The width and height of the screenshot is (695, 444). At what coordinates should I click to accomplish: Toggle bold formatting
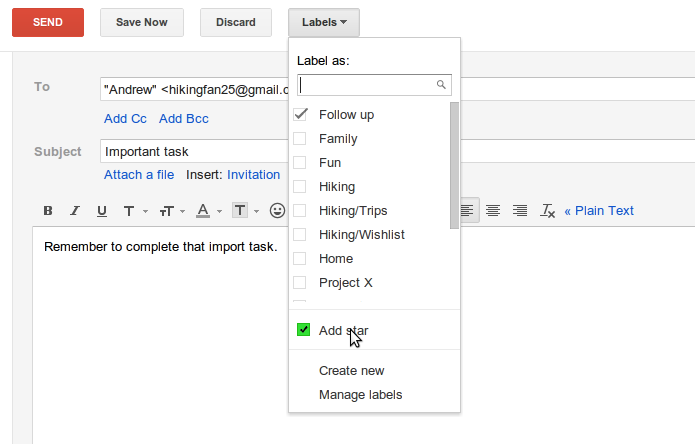pos(48,211)
